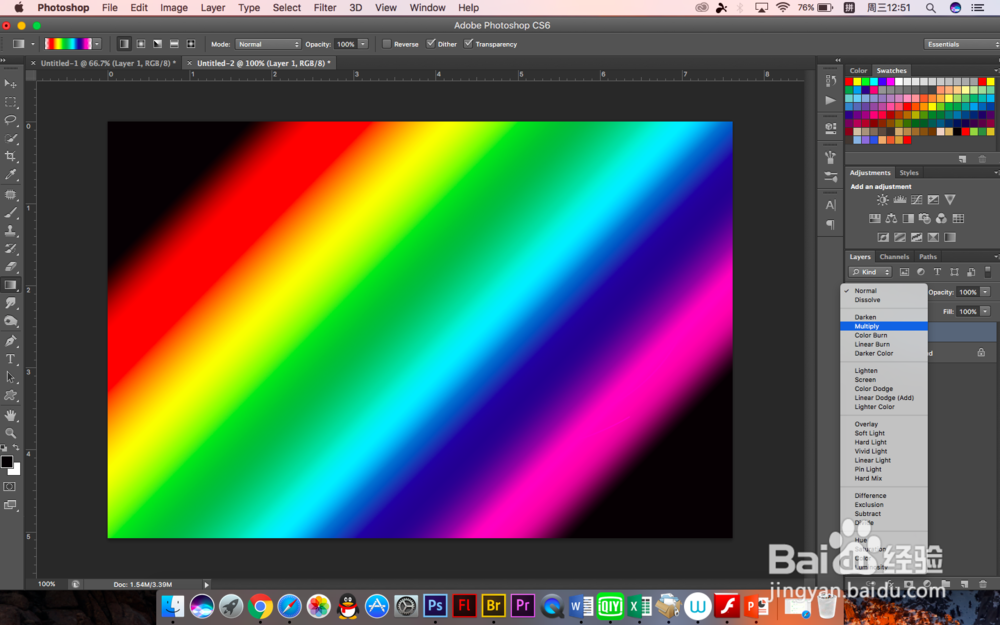Image resolution: width=1000 pixels, height=625 pixels.
Task: Open Google Chrome from the dock
Action: coord(260,607)
